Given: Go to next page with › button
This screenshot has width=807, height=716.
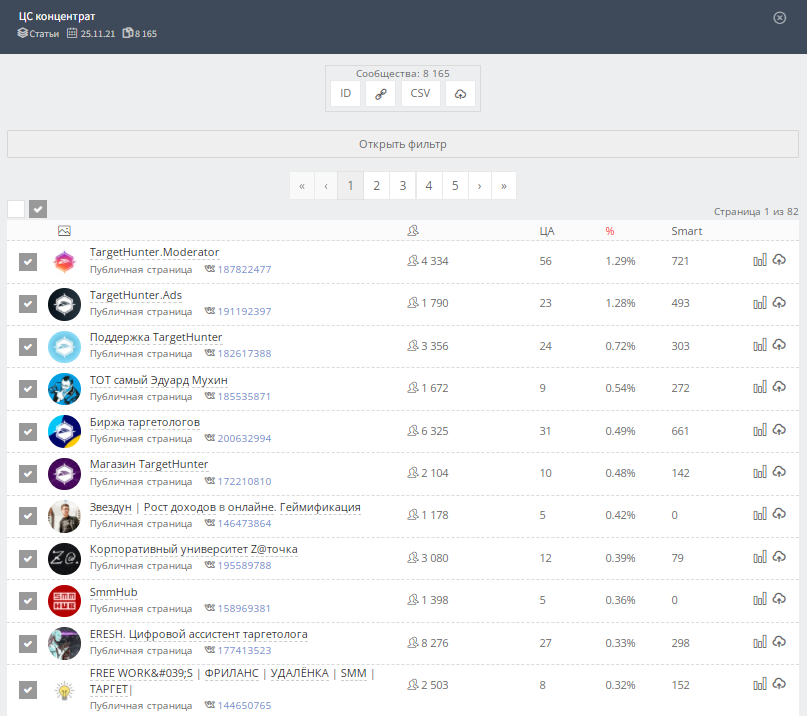Looking at the screenshot, I should (480, 186).
